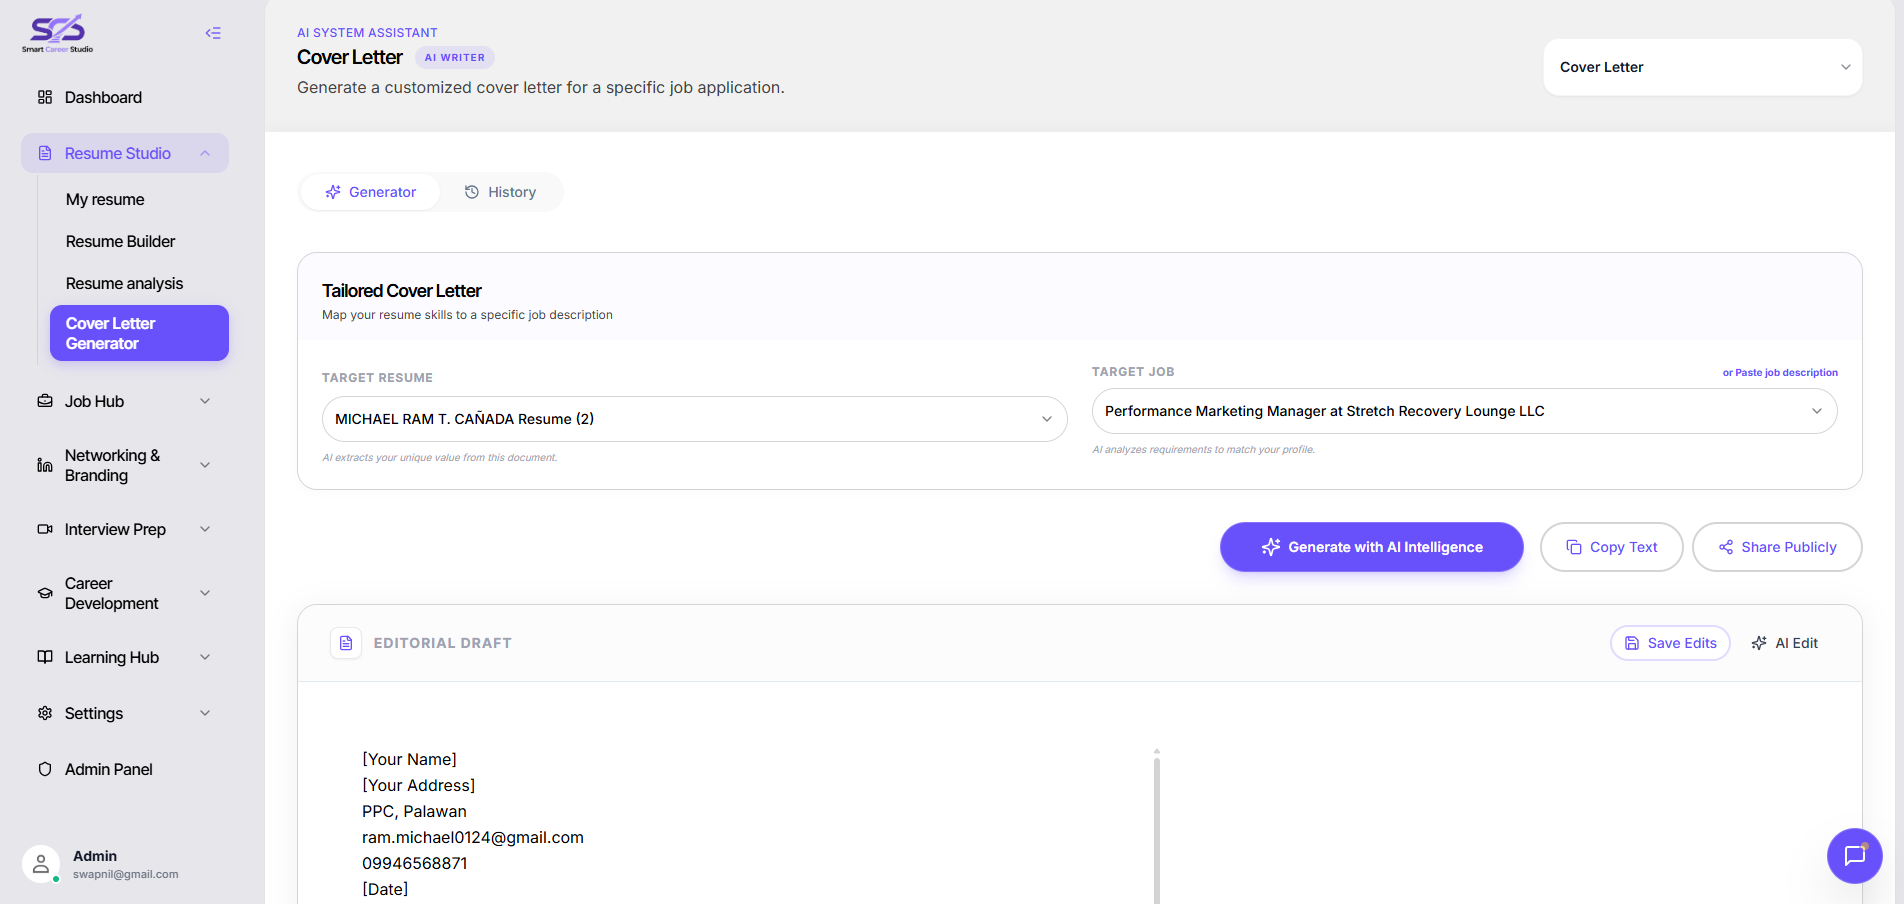Click the Paste job description link
Viewport: 1904px width, 904px height.
coord(1780,372)
